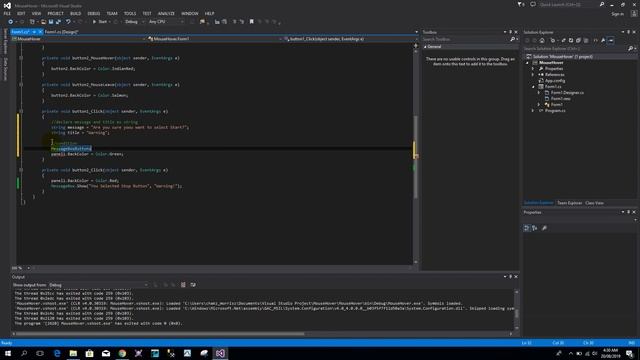Open Chrome from the taskbar
This screenshot has width=640, height=360.
point(122,353)
